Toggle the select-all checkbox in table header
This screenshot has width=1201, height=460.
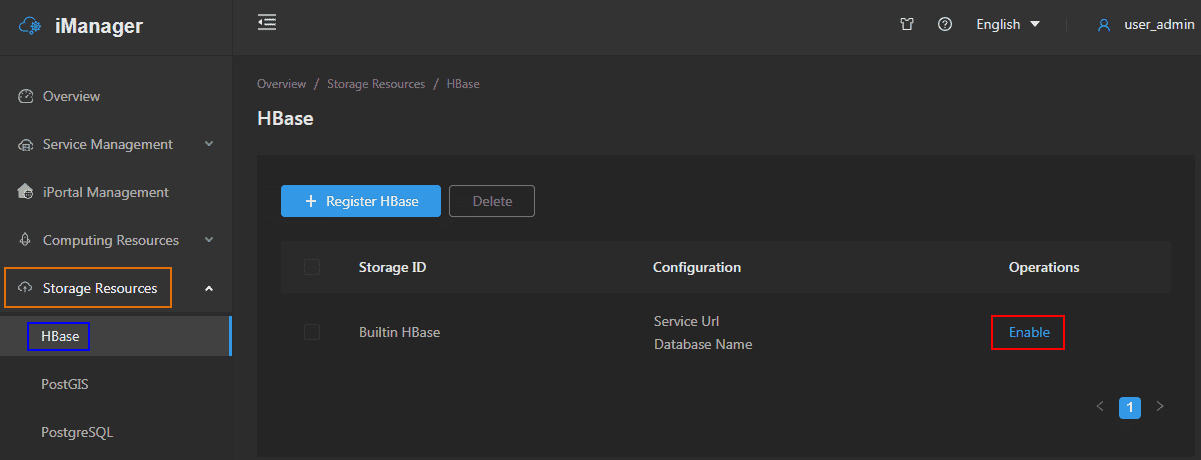pos(312,267)
